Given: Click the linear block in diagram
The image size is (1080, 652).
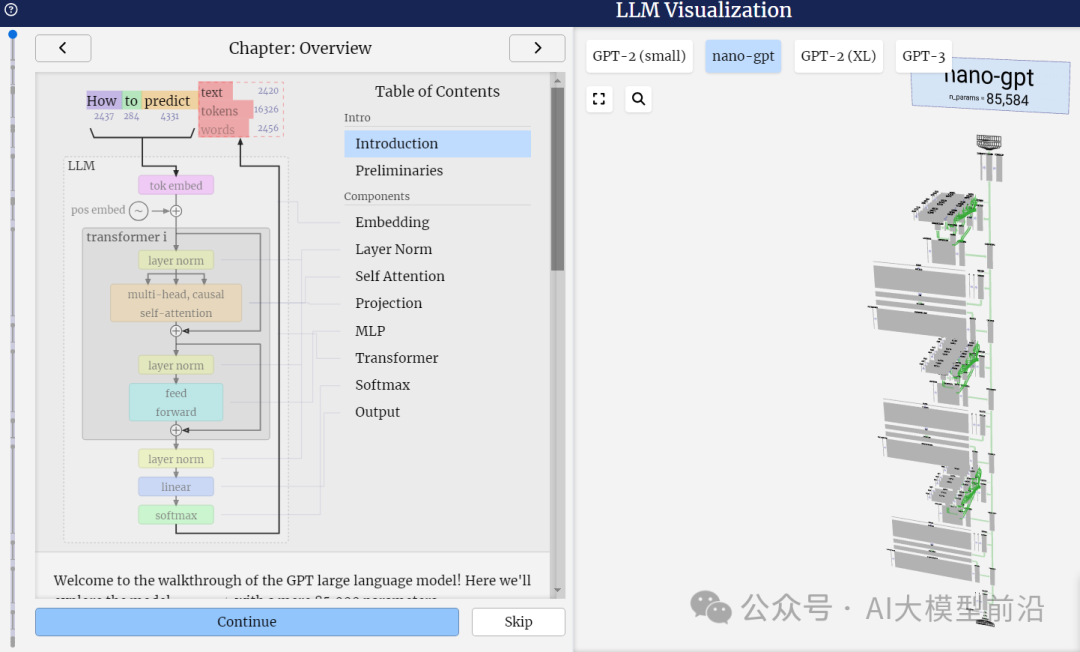Looking at the screenshot, I should [x=176, y=487].
